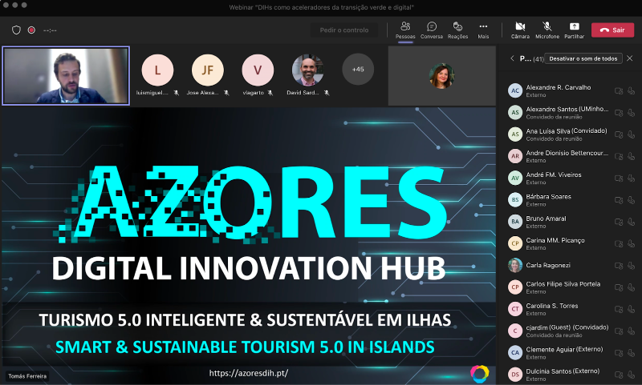Click the David Sard participant photo

pyautogui.click(x=308, y=70)
